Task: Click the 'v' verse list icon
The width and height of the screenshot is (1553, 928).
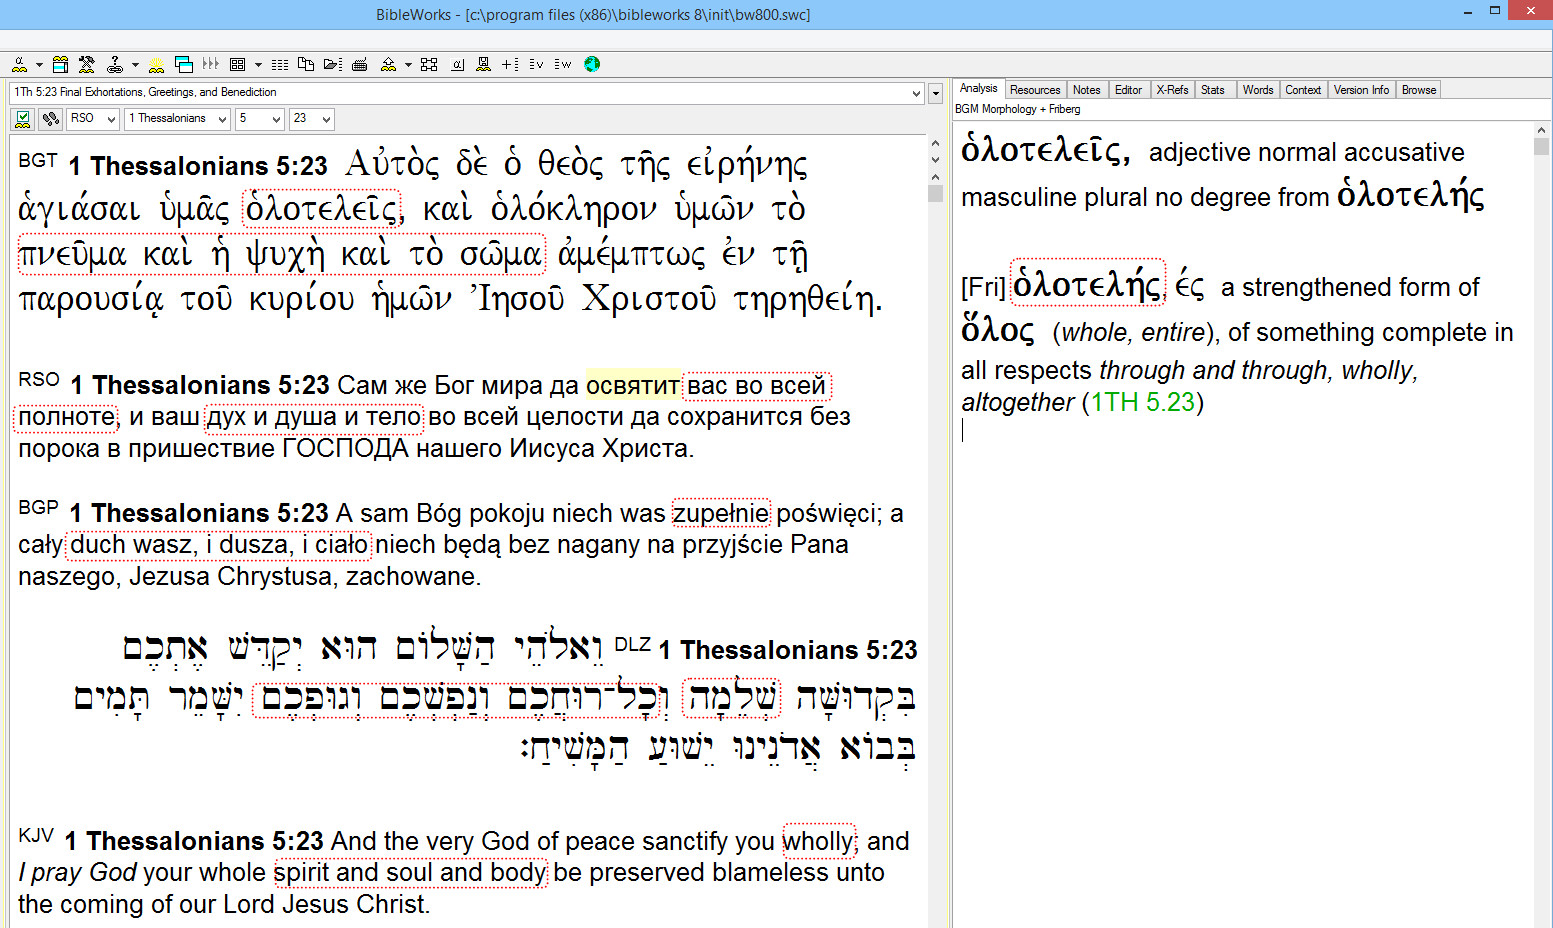Action: 536,64
